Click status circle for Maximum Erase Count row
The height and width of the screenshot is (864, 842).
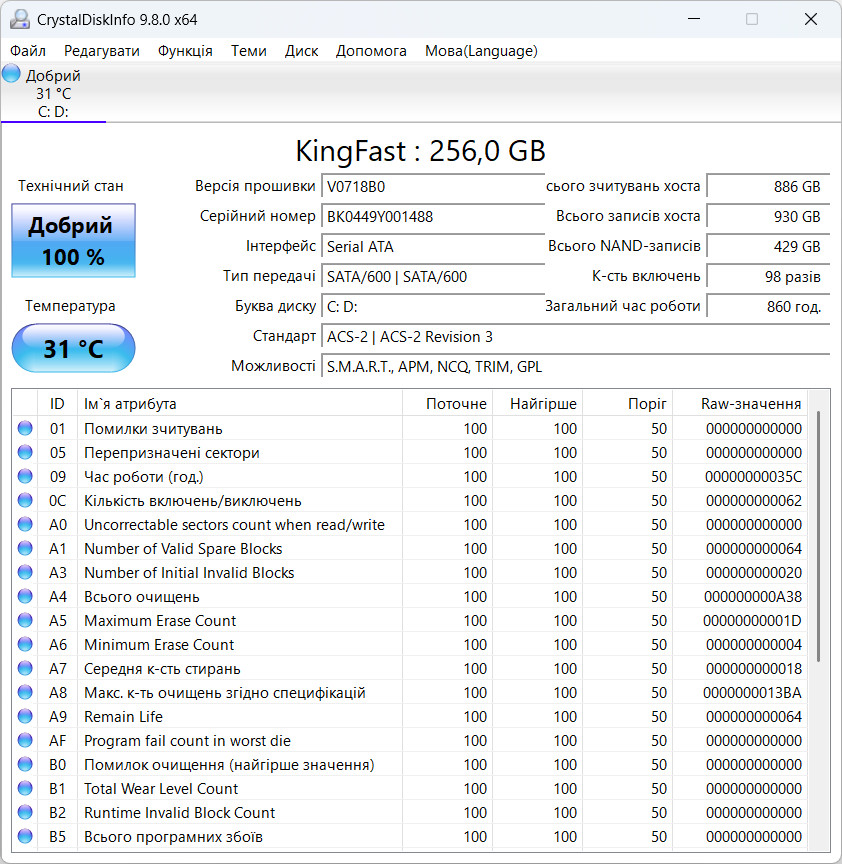pos(25,620)
